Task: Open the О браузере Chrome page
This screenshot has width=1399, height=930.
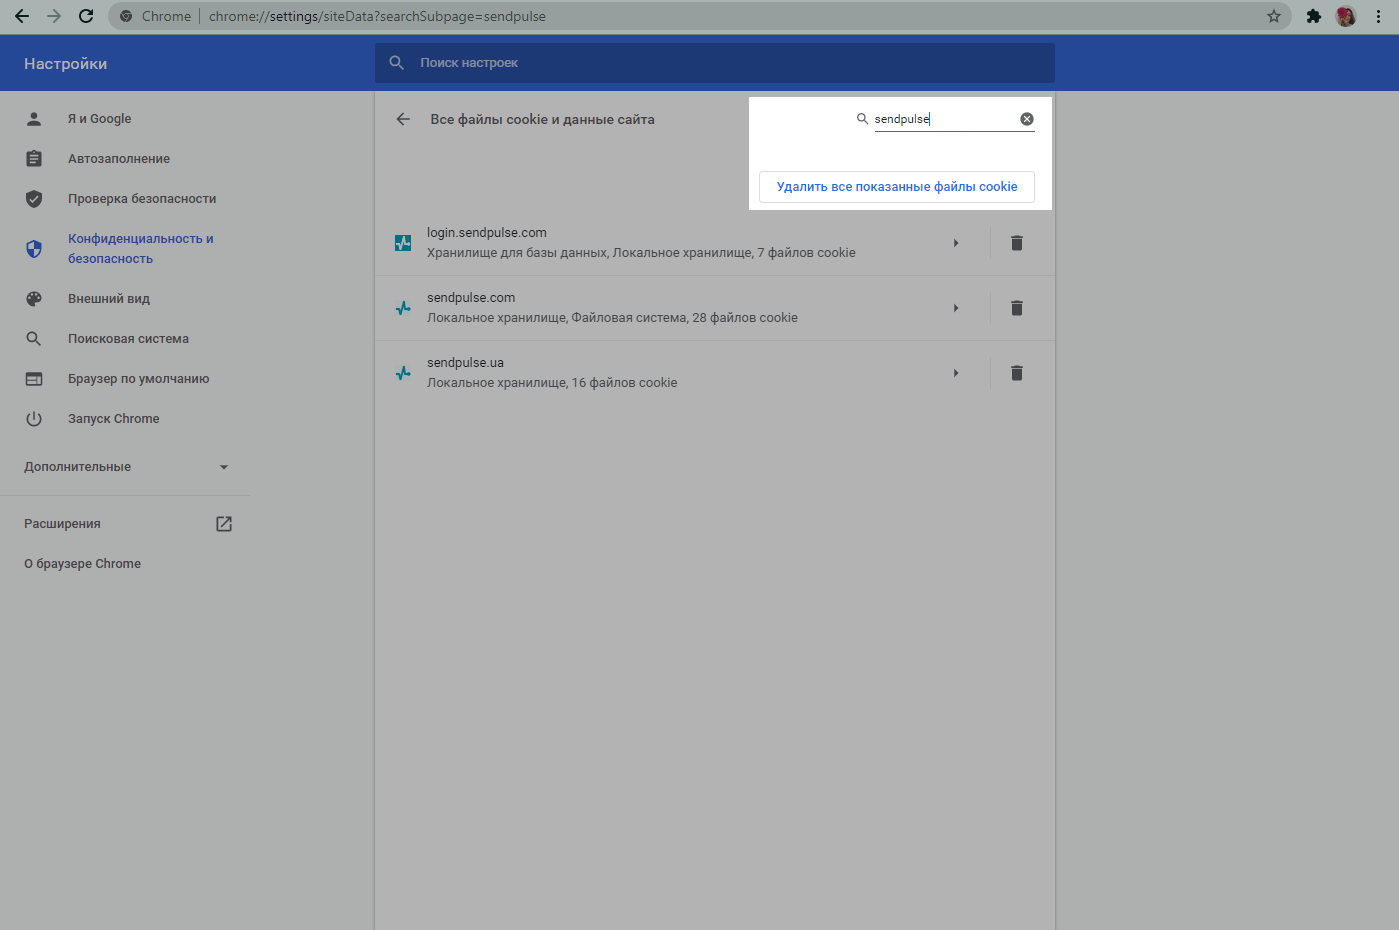Action: (x=82, y=564)
